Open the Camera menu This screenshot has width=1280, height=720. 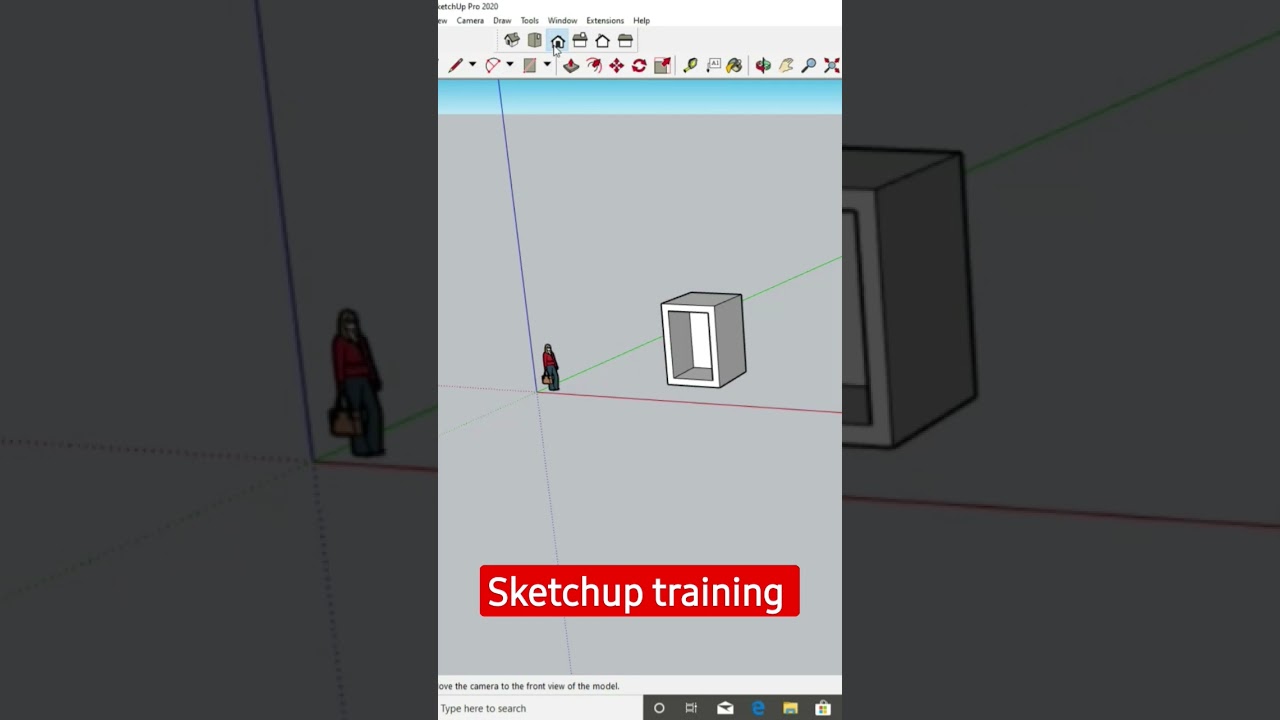[x=470, y=20]
